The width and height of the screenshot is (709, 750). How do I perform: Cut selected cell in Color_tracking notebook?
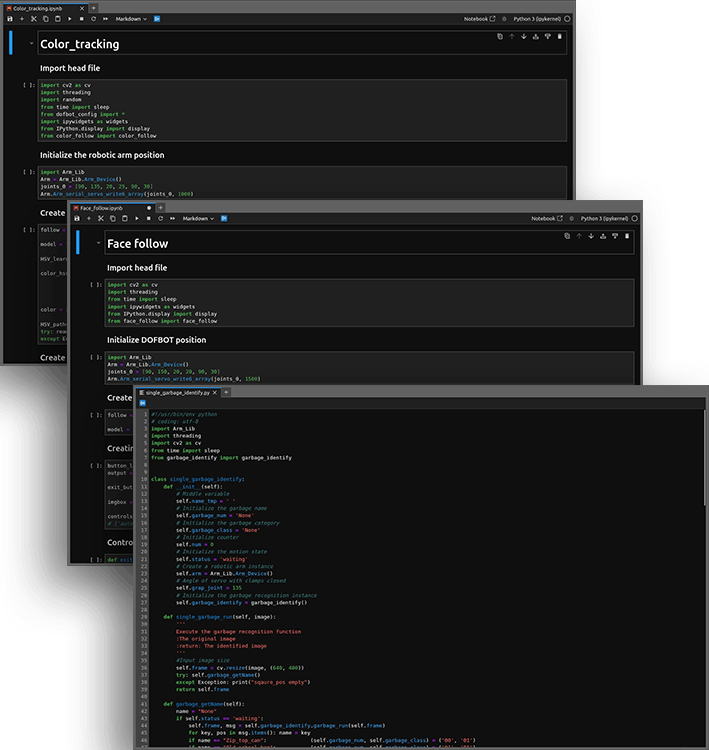tap(33, 19)
